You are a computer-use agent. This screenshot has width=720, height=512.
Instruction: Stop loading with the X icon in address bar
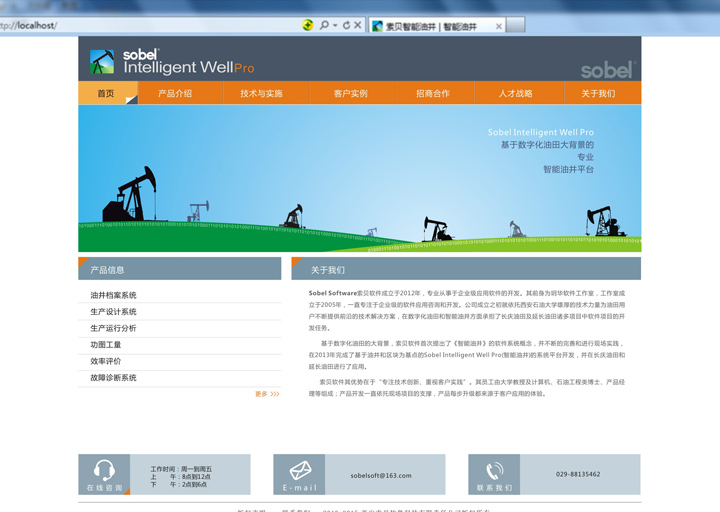coord(358,25)
